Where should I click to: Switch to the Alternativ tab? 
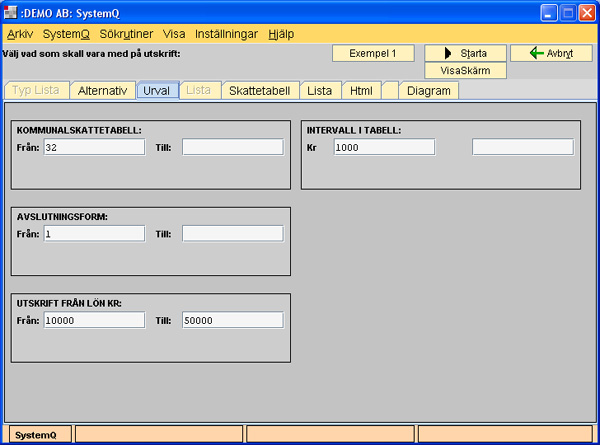click(102, 91)
